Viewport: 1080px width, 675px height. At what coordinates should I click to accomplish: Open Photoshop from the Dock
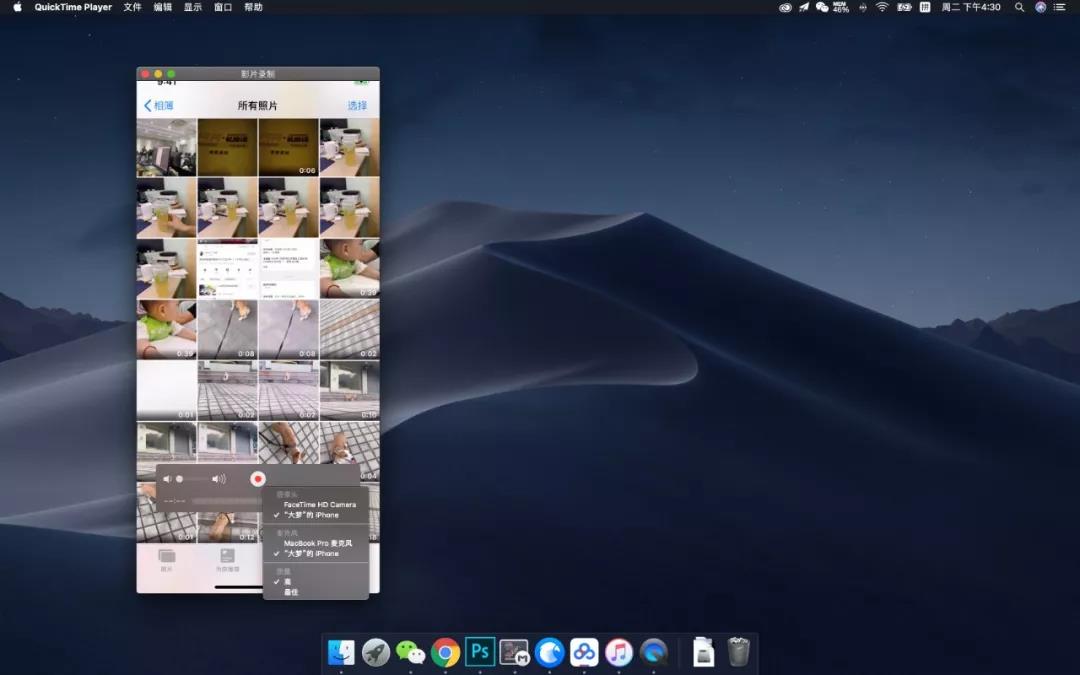[480, 652]
